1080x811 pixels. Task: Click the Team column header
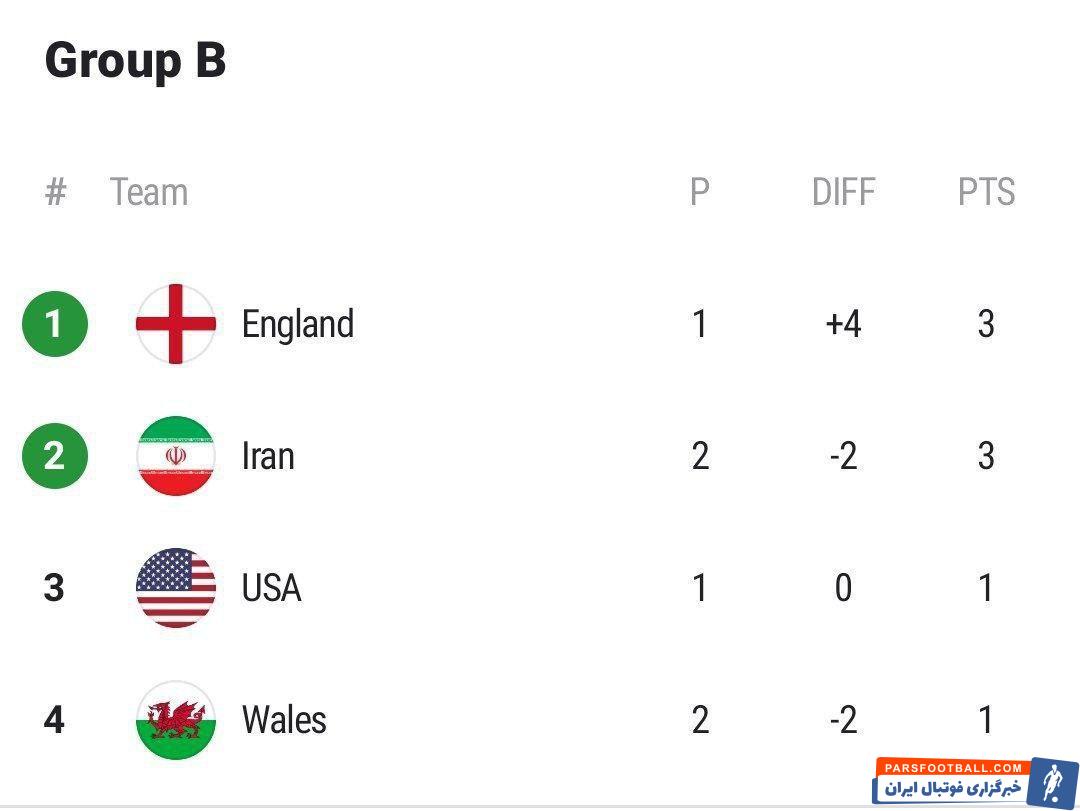149,192
